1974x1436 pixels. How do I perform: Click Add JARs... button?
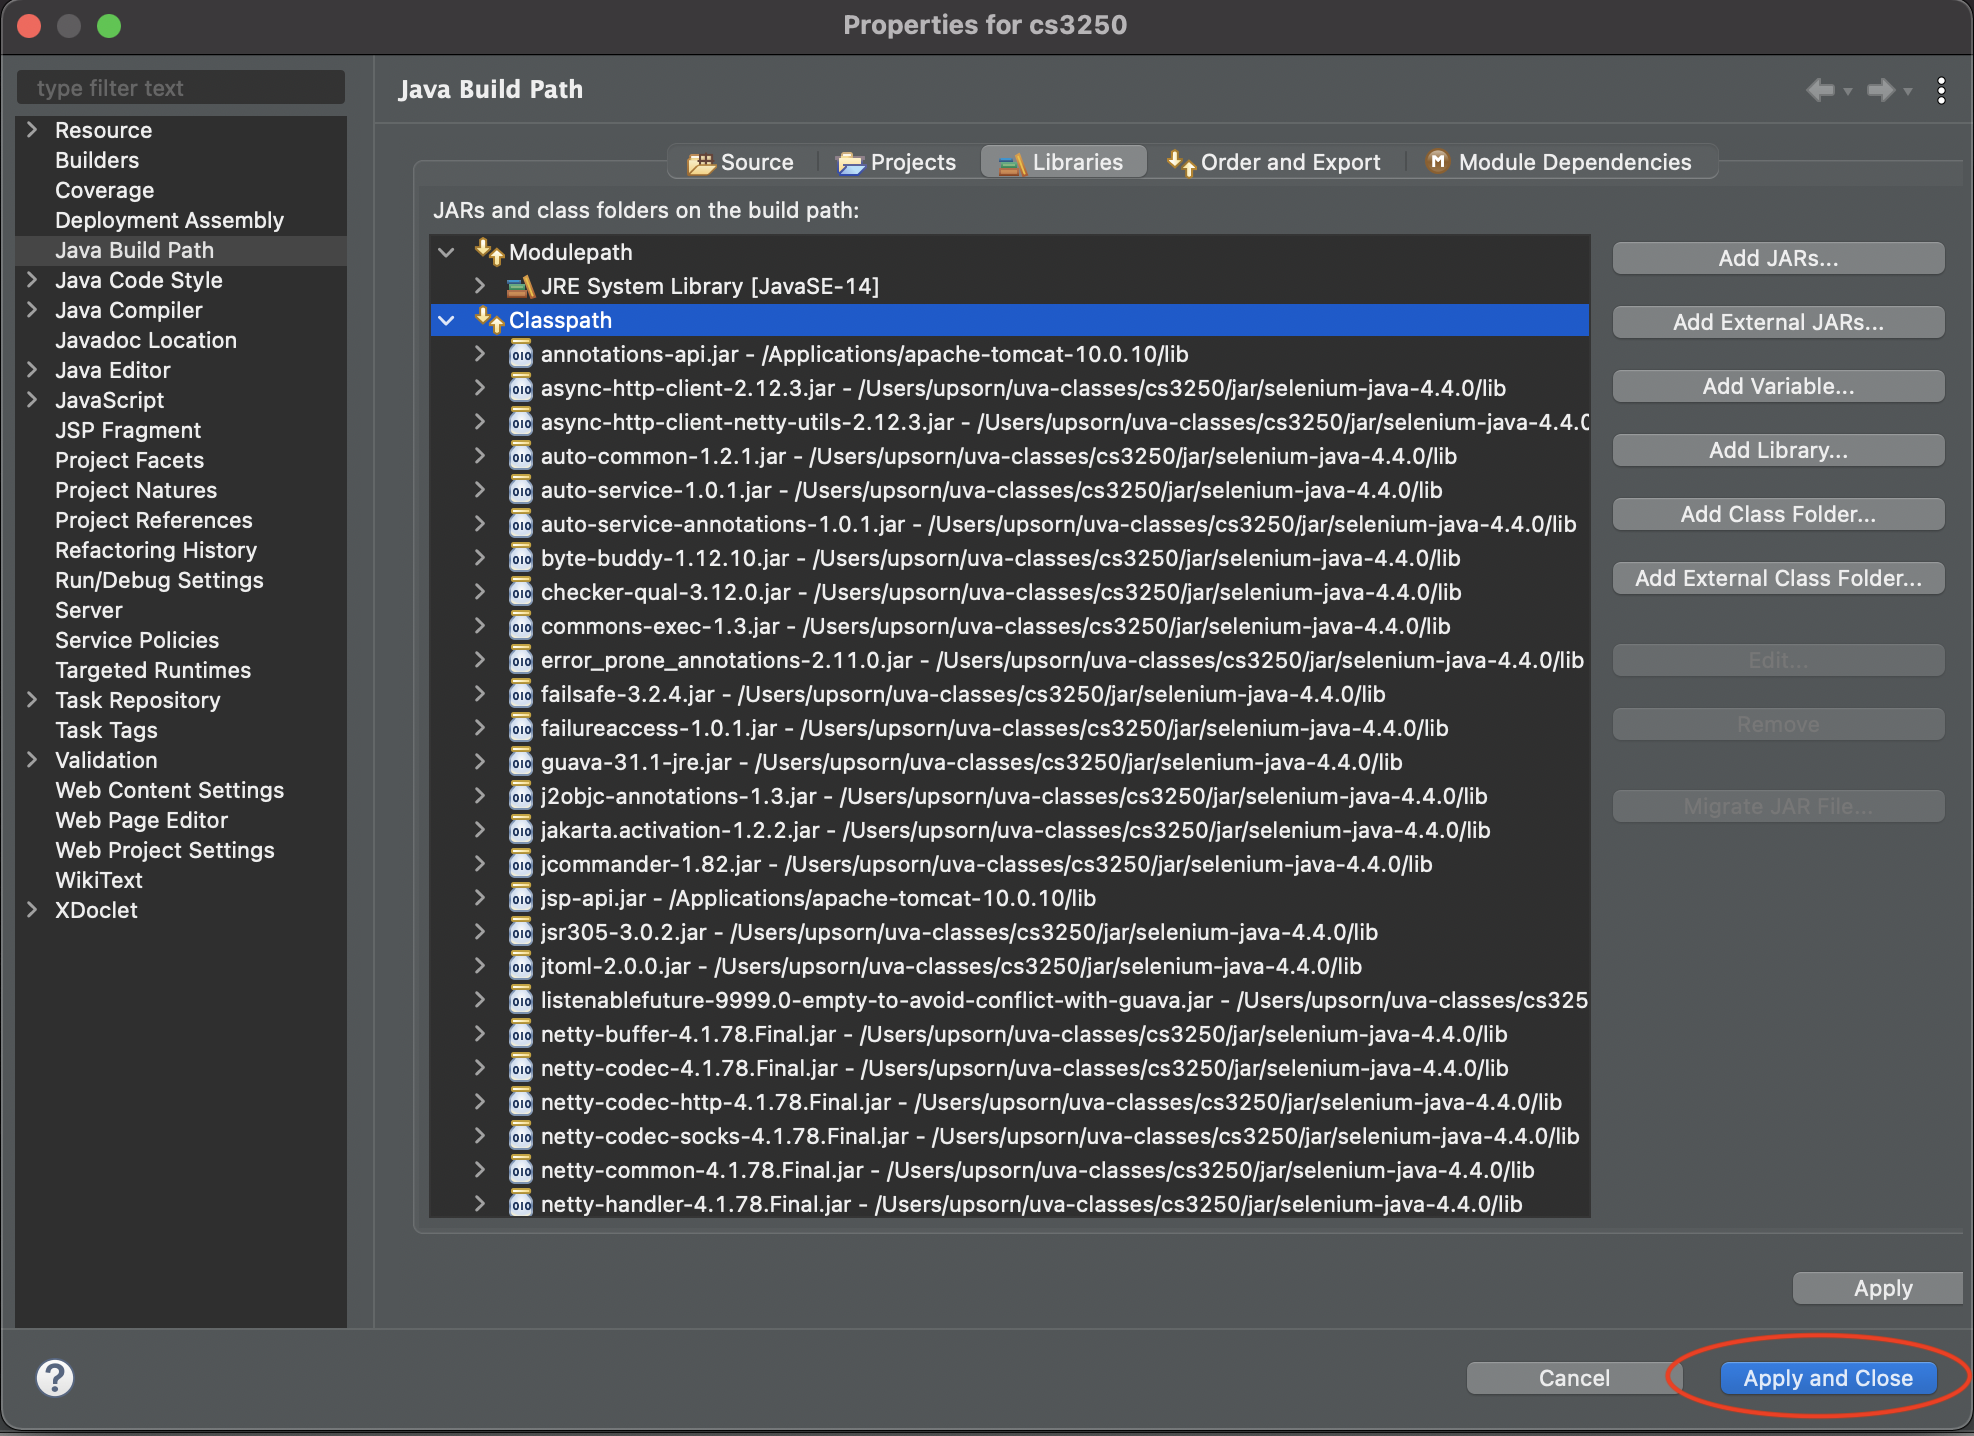[1778, 258]
